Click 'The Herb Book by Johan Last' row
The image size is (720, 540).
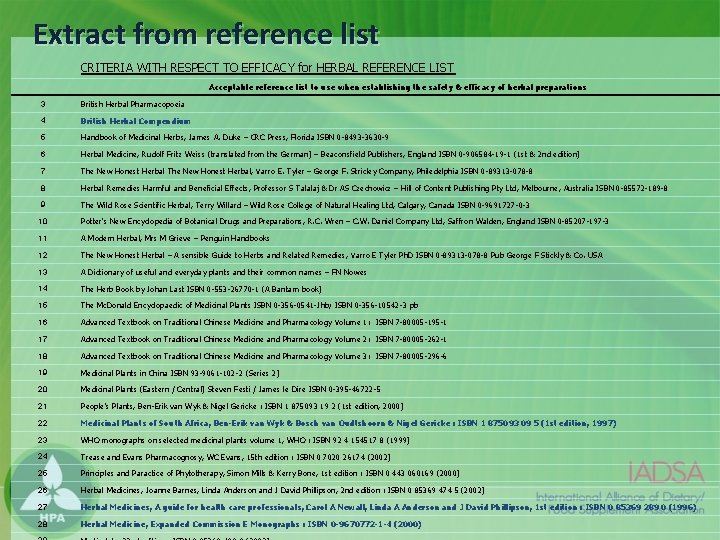click(201, 289)
